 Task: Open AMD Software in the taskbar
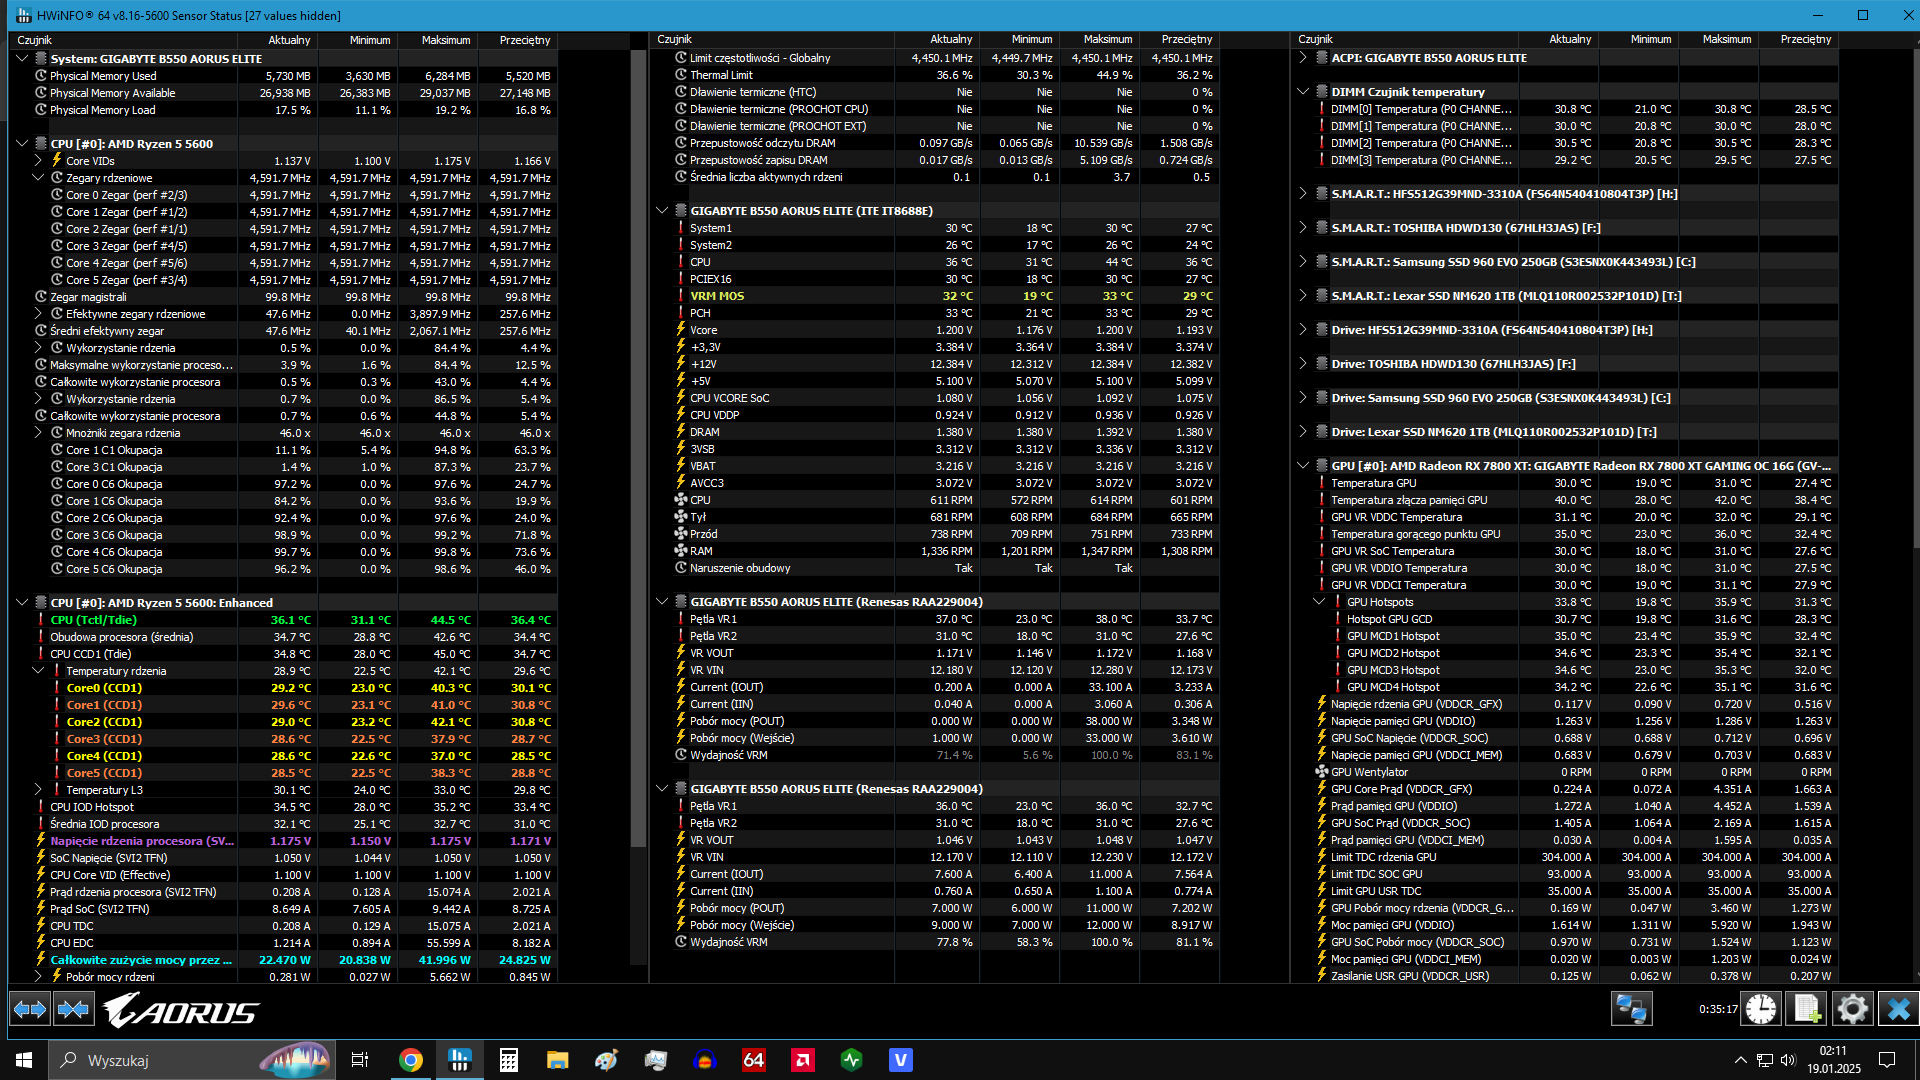tap(802, 1060)
